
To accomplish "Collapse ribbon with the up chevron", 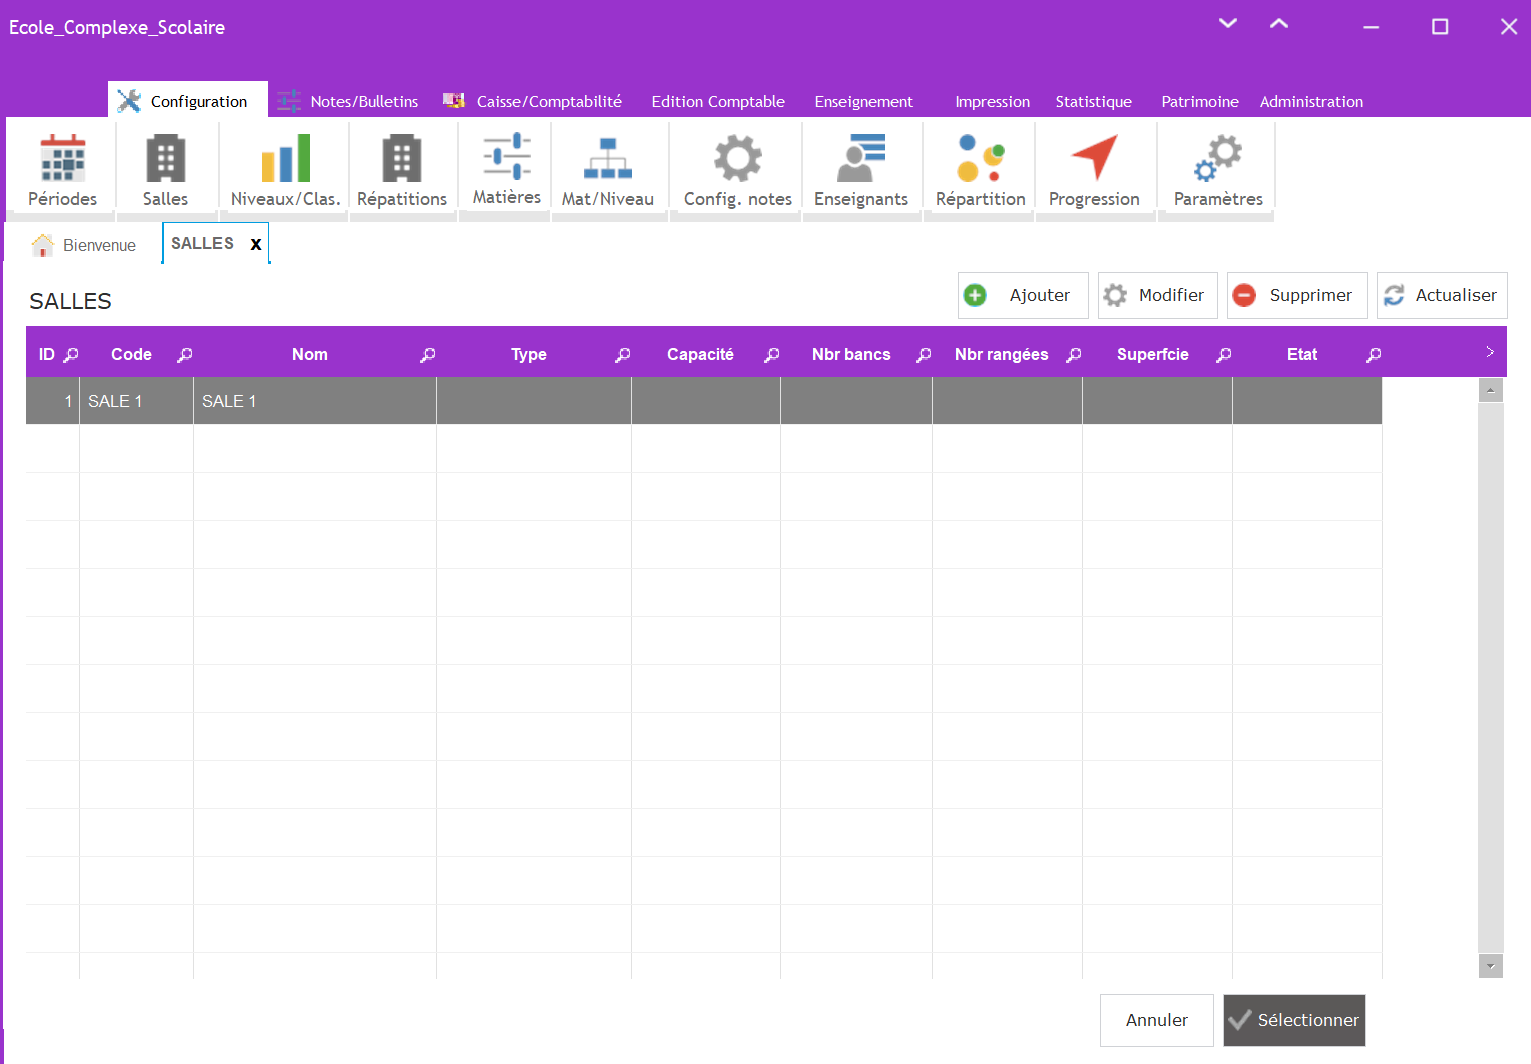I will pyautogui.click(x=1278, y=24).
